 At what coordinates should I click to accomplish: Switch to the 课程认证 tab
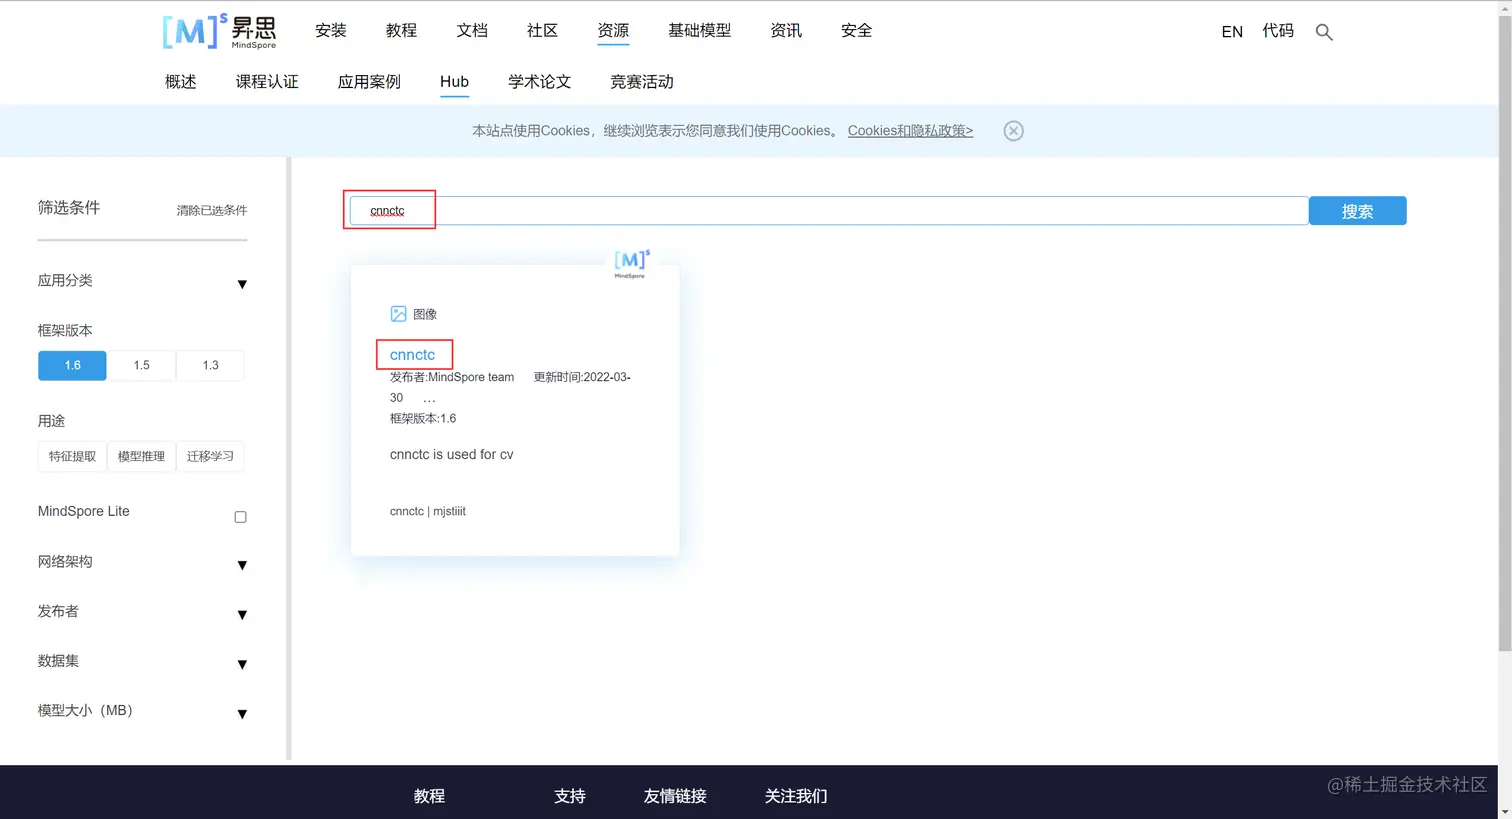267,82
